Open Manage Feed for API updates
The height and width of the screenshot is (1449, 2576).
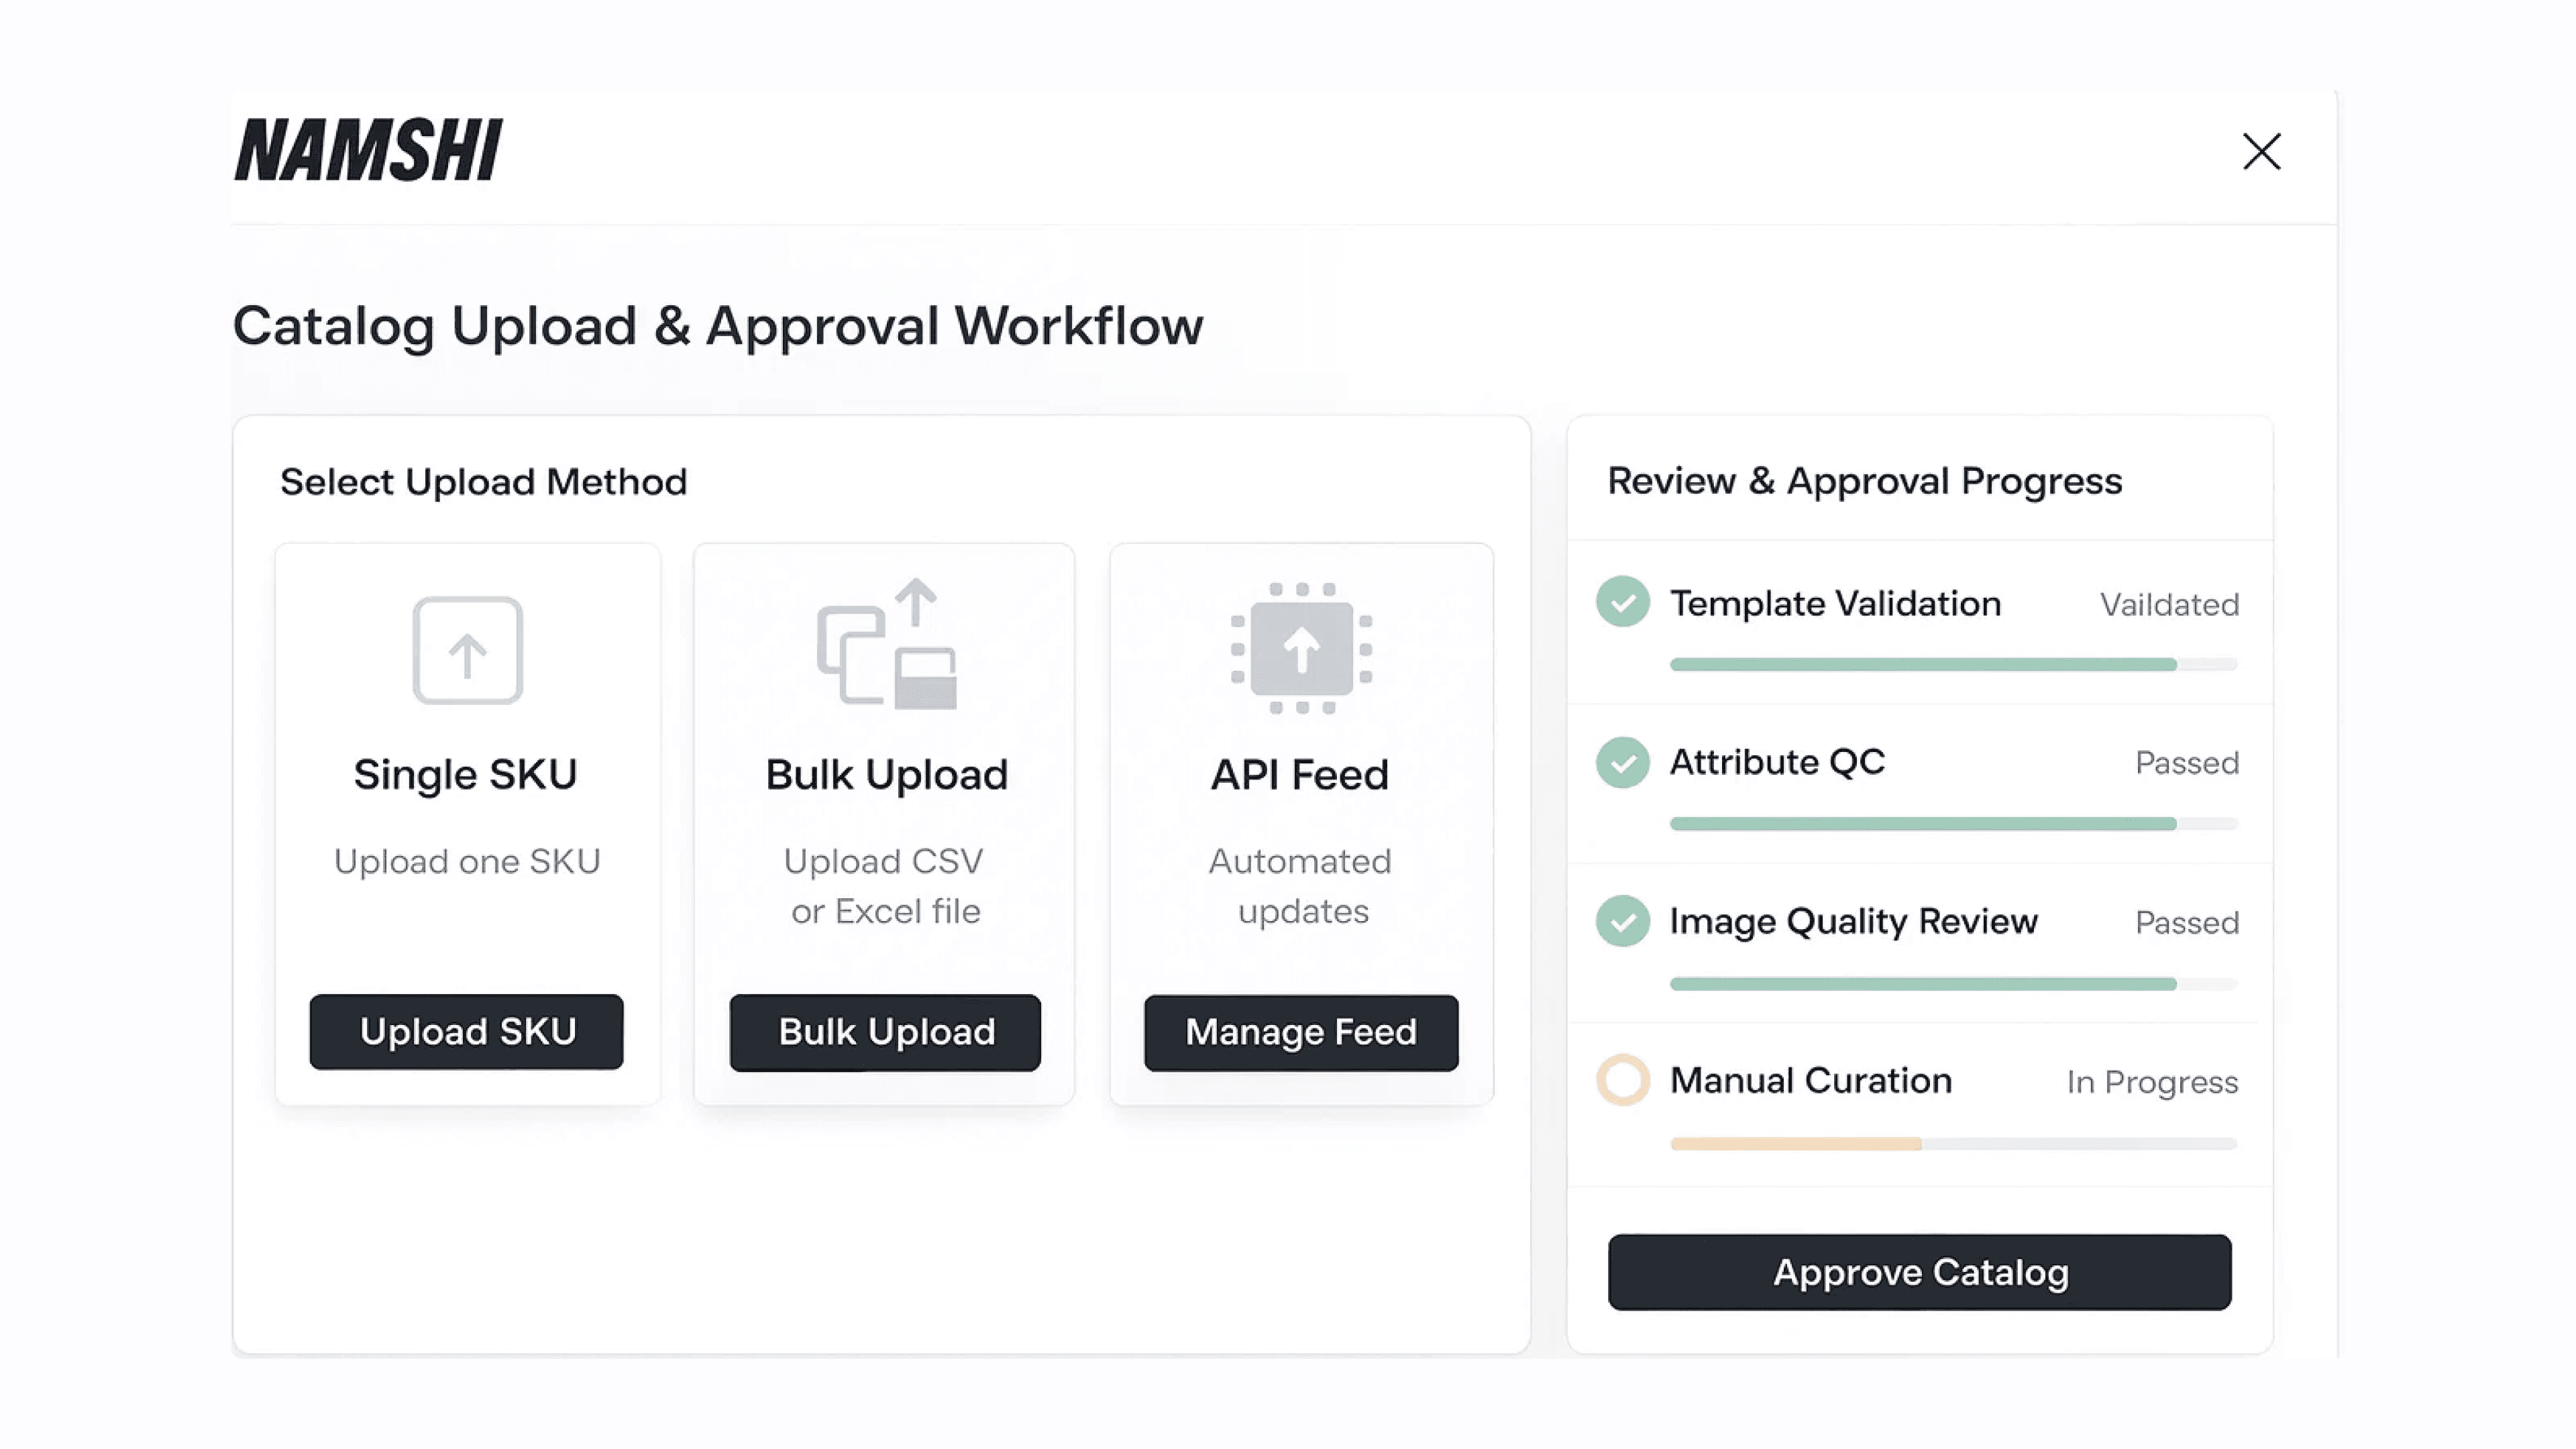tap(1301, 1032)
